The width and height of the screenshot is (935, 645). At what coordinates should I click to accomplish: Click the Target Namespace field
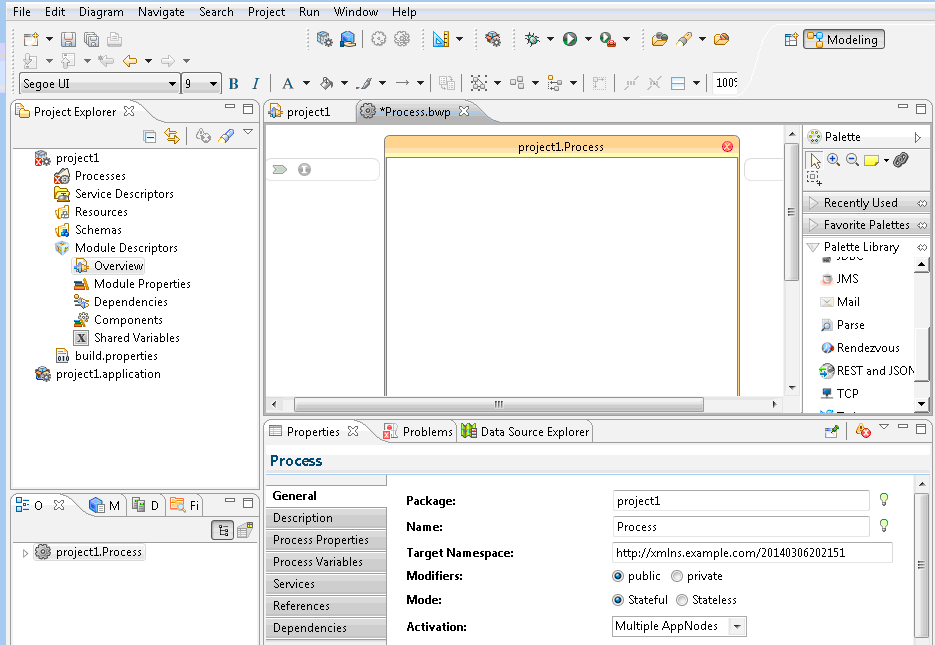pos(752,552)
